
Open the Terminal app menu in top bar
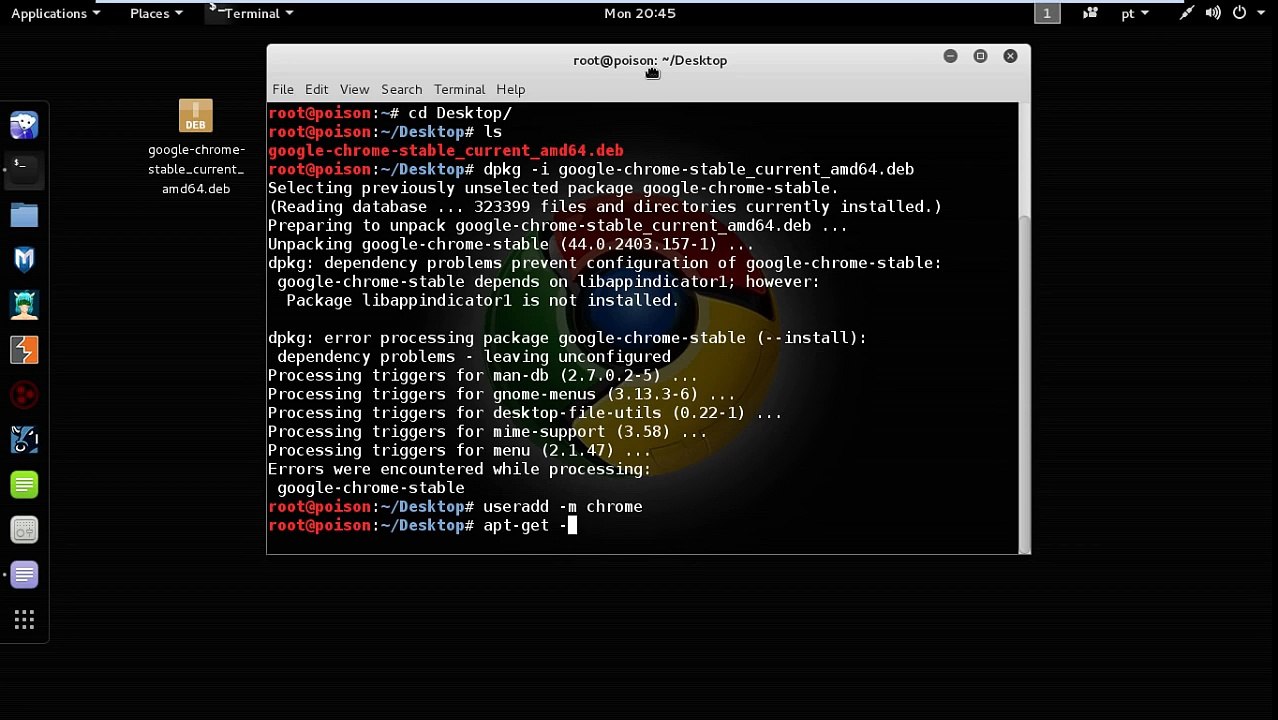tap(251, 13)
